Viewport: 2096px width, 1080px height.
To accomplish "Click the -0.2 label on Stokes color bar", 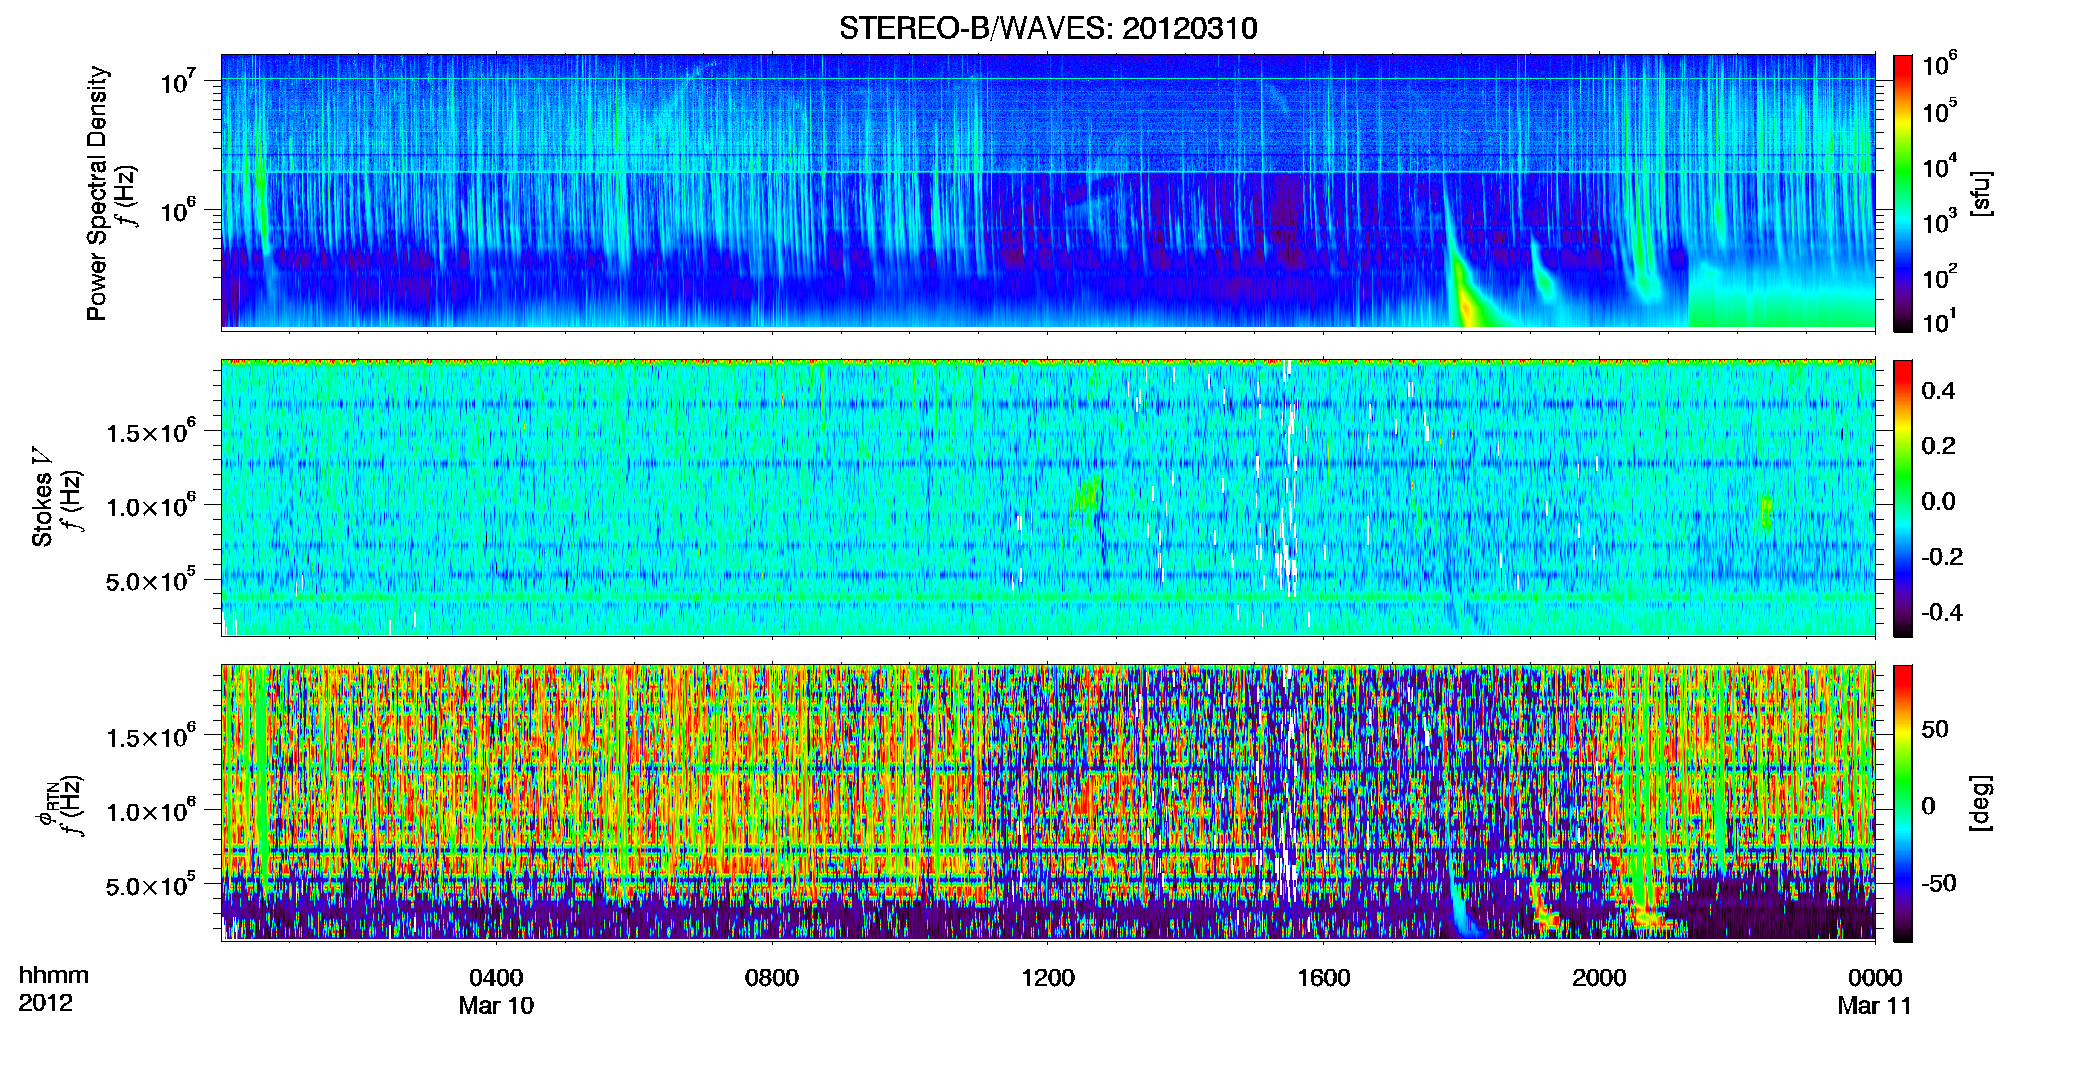I will (x=1942, y=557).
